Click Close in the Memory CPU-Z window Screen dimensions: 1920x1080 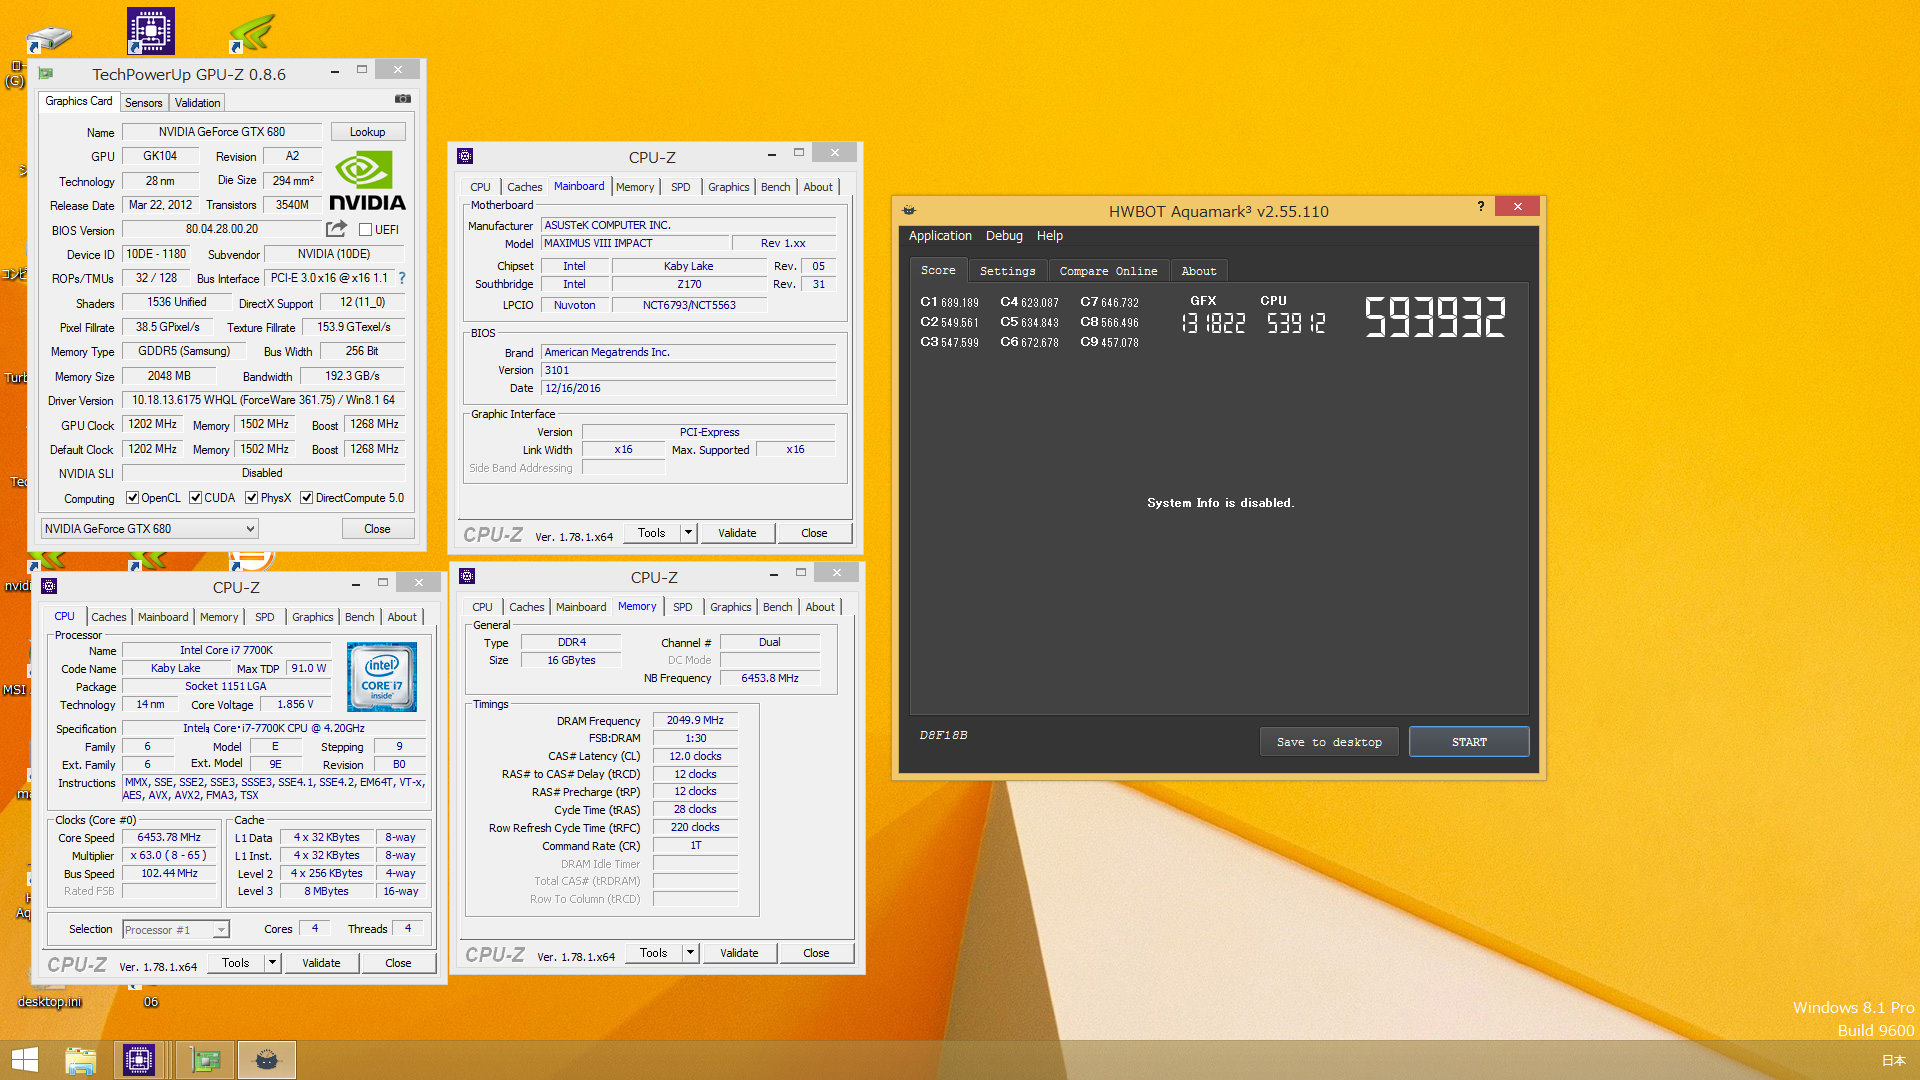(x=816, y=953)
